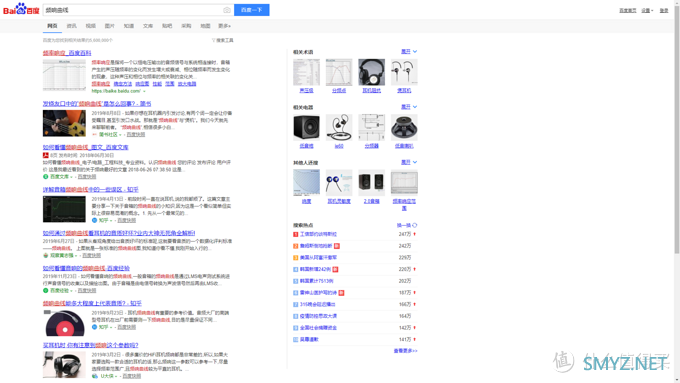
Task: Open dropdown arrow next to 百度文库 source
Action: pos(72,177)
